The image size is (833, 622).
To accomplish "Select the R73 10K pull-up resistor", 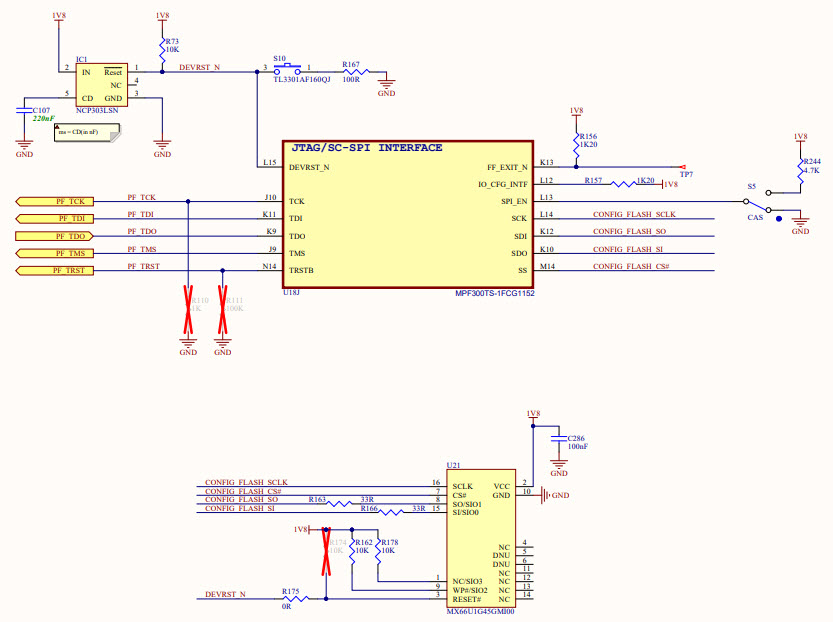I will point(160,47).
